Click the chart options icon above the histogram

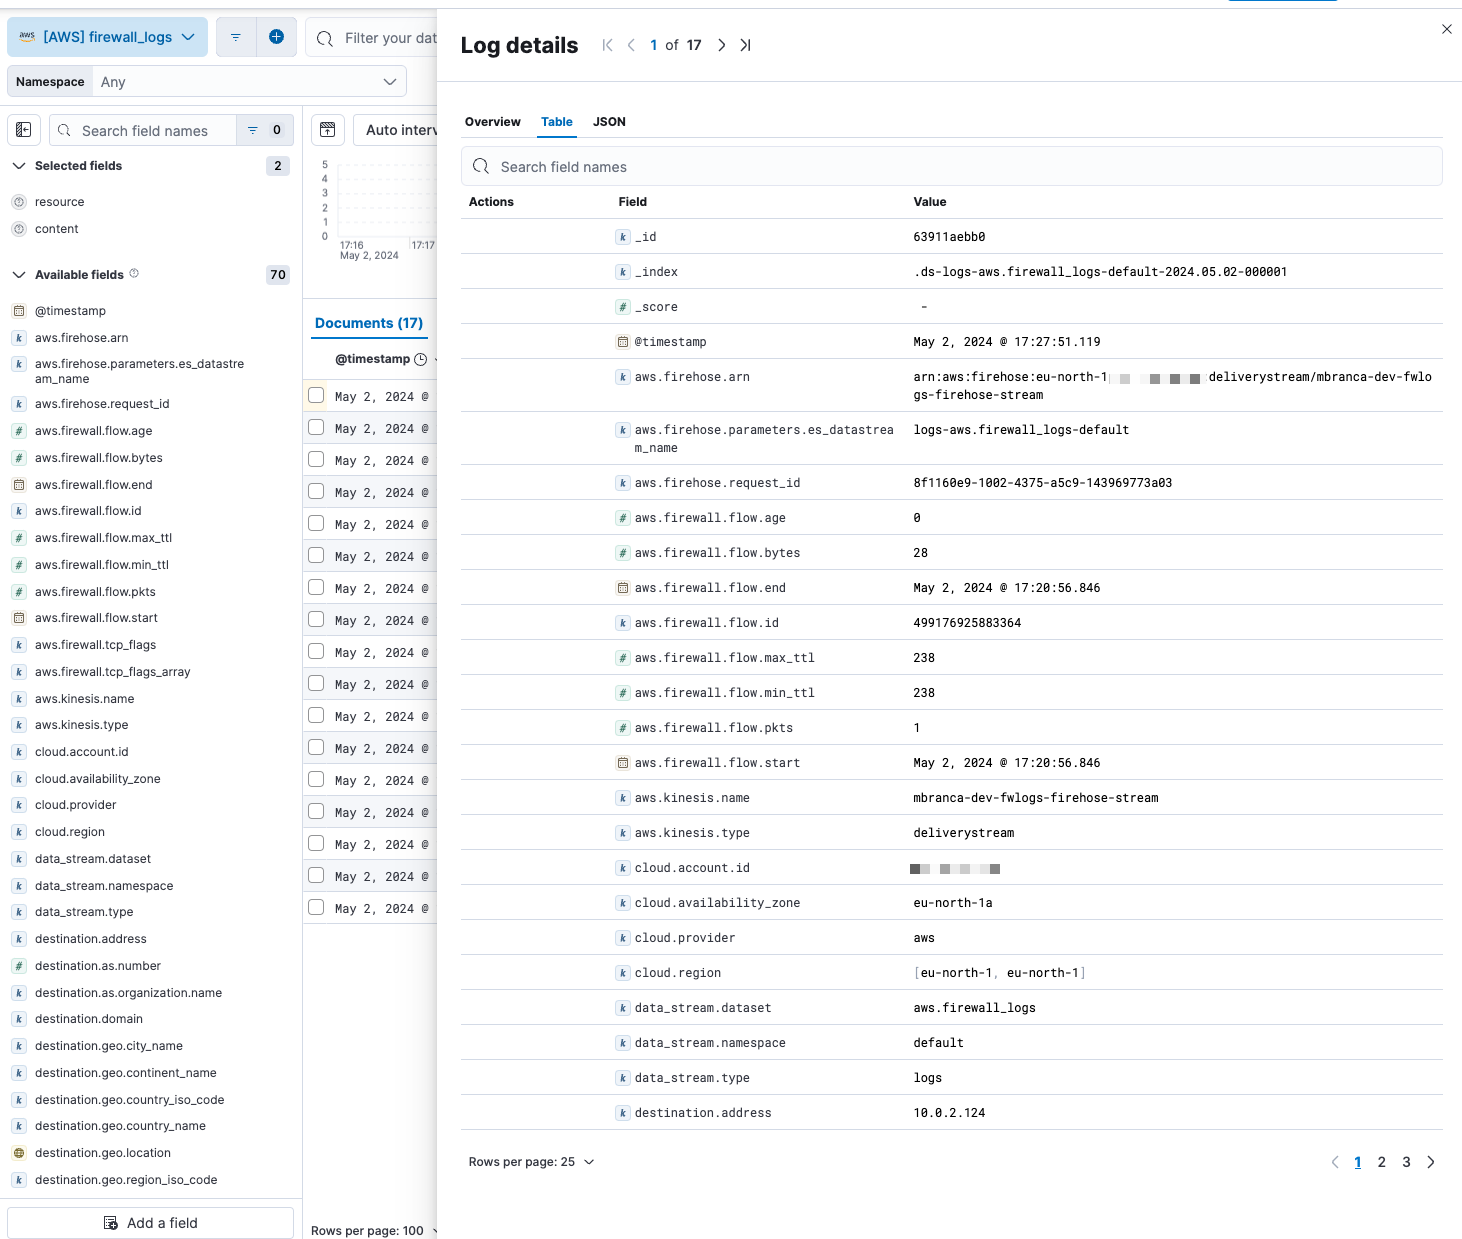(x=327, y=130)
